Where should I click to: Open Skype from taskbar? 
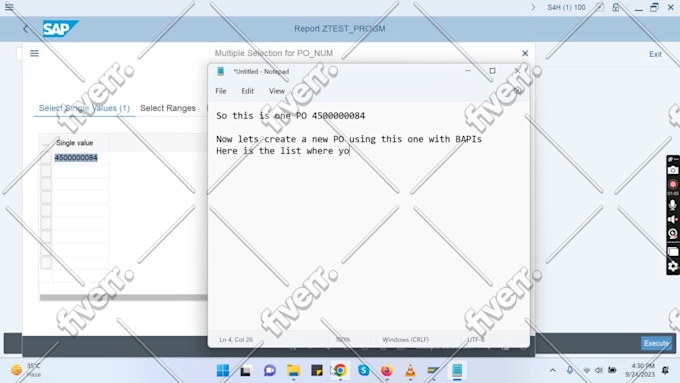tap(363, 370)
